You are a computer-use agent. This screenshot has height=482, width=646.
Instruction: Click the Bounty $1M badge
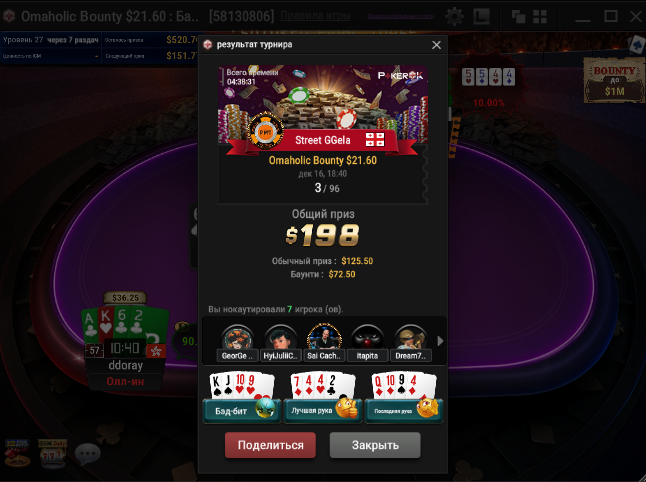[614, 80]
